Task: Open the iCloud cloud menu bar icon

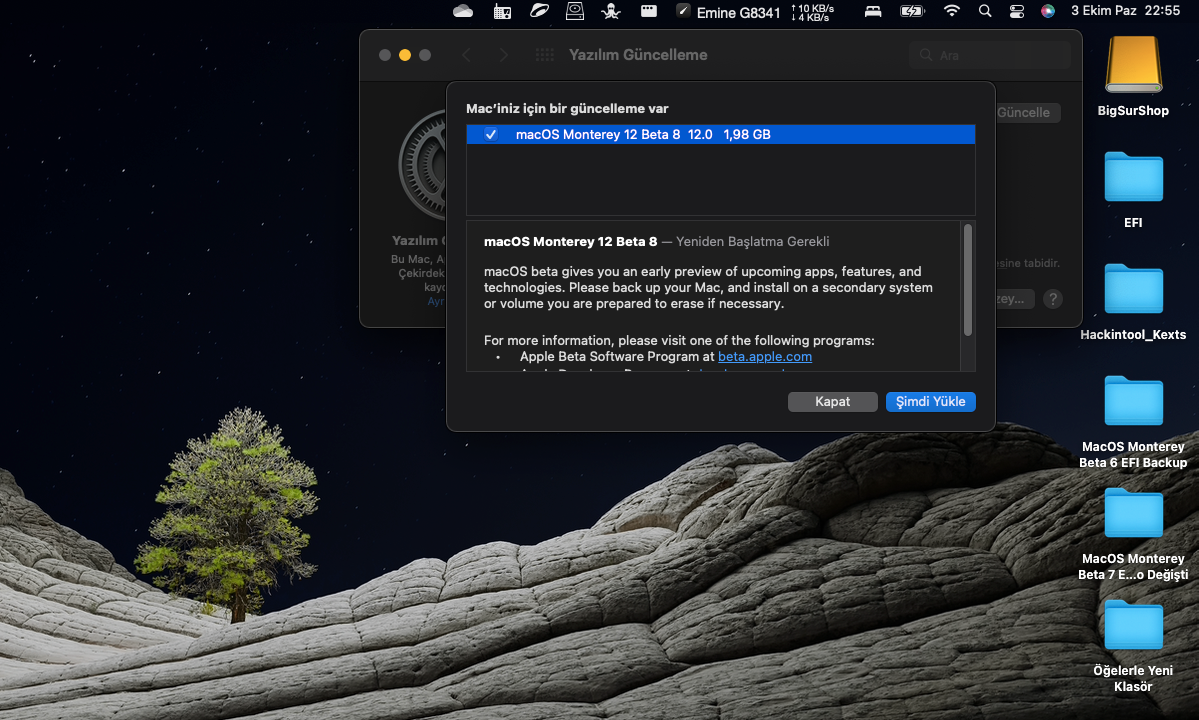Action: [x=463, y=11]
